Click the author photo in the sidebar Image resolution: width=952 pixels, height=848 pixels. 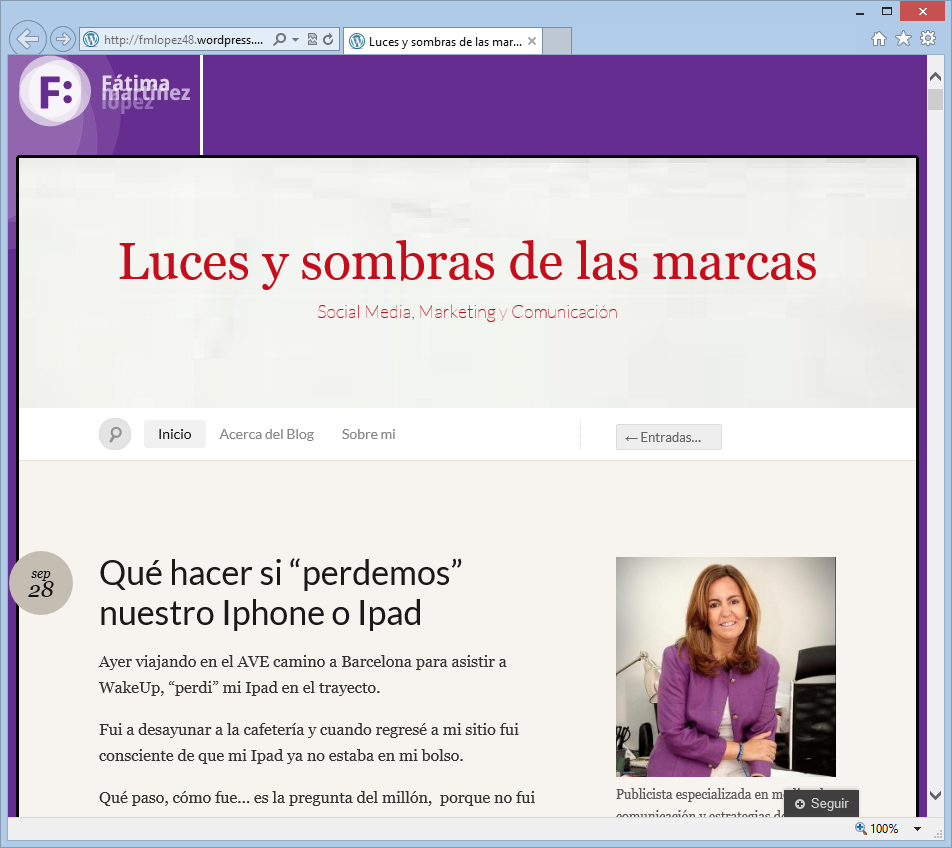tap(726, 667)
